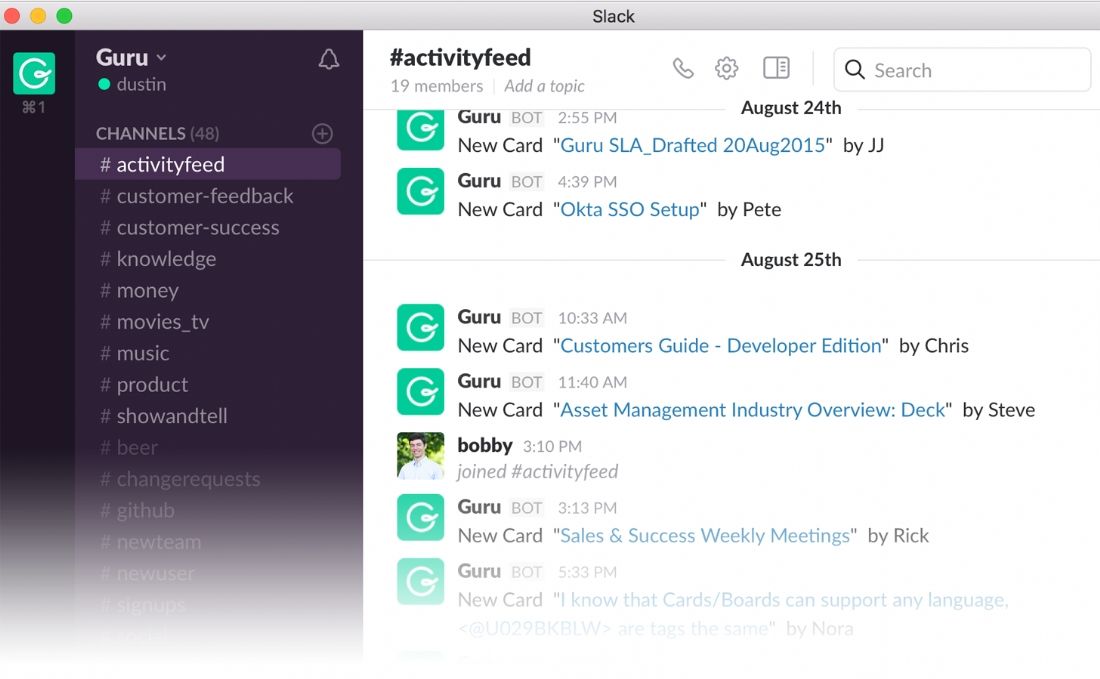Viewport: 1100px width, 679px height.
Task: Open Asset Management Industry Overview: Deck link
Action: click(753, 410)
